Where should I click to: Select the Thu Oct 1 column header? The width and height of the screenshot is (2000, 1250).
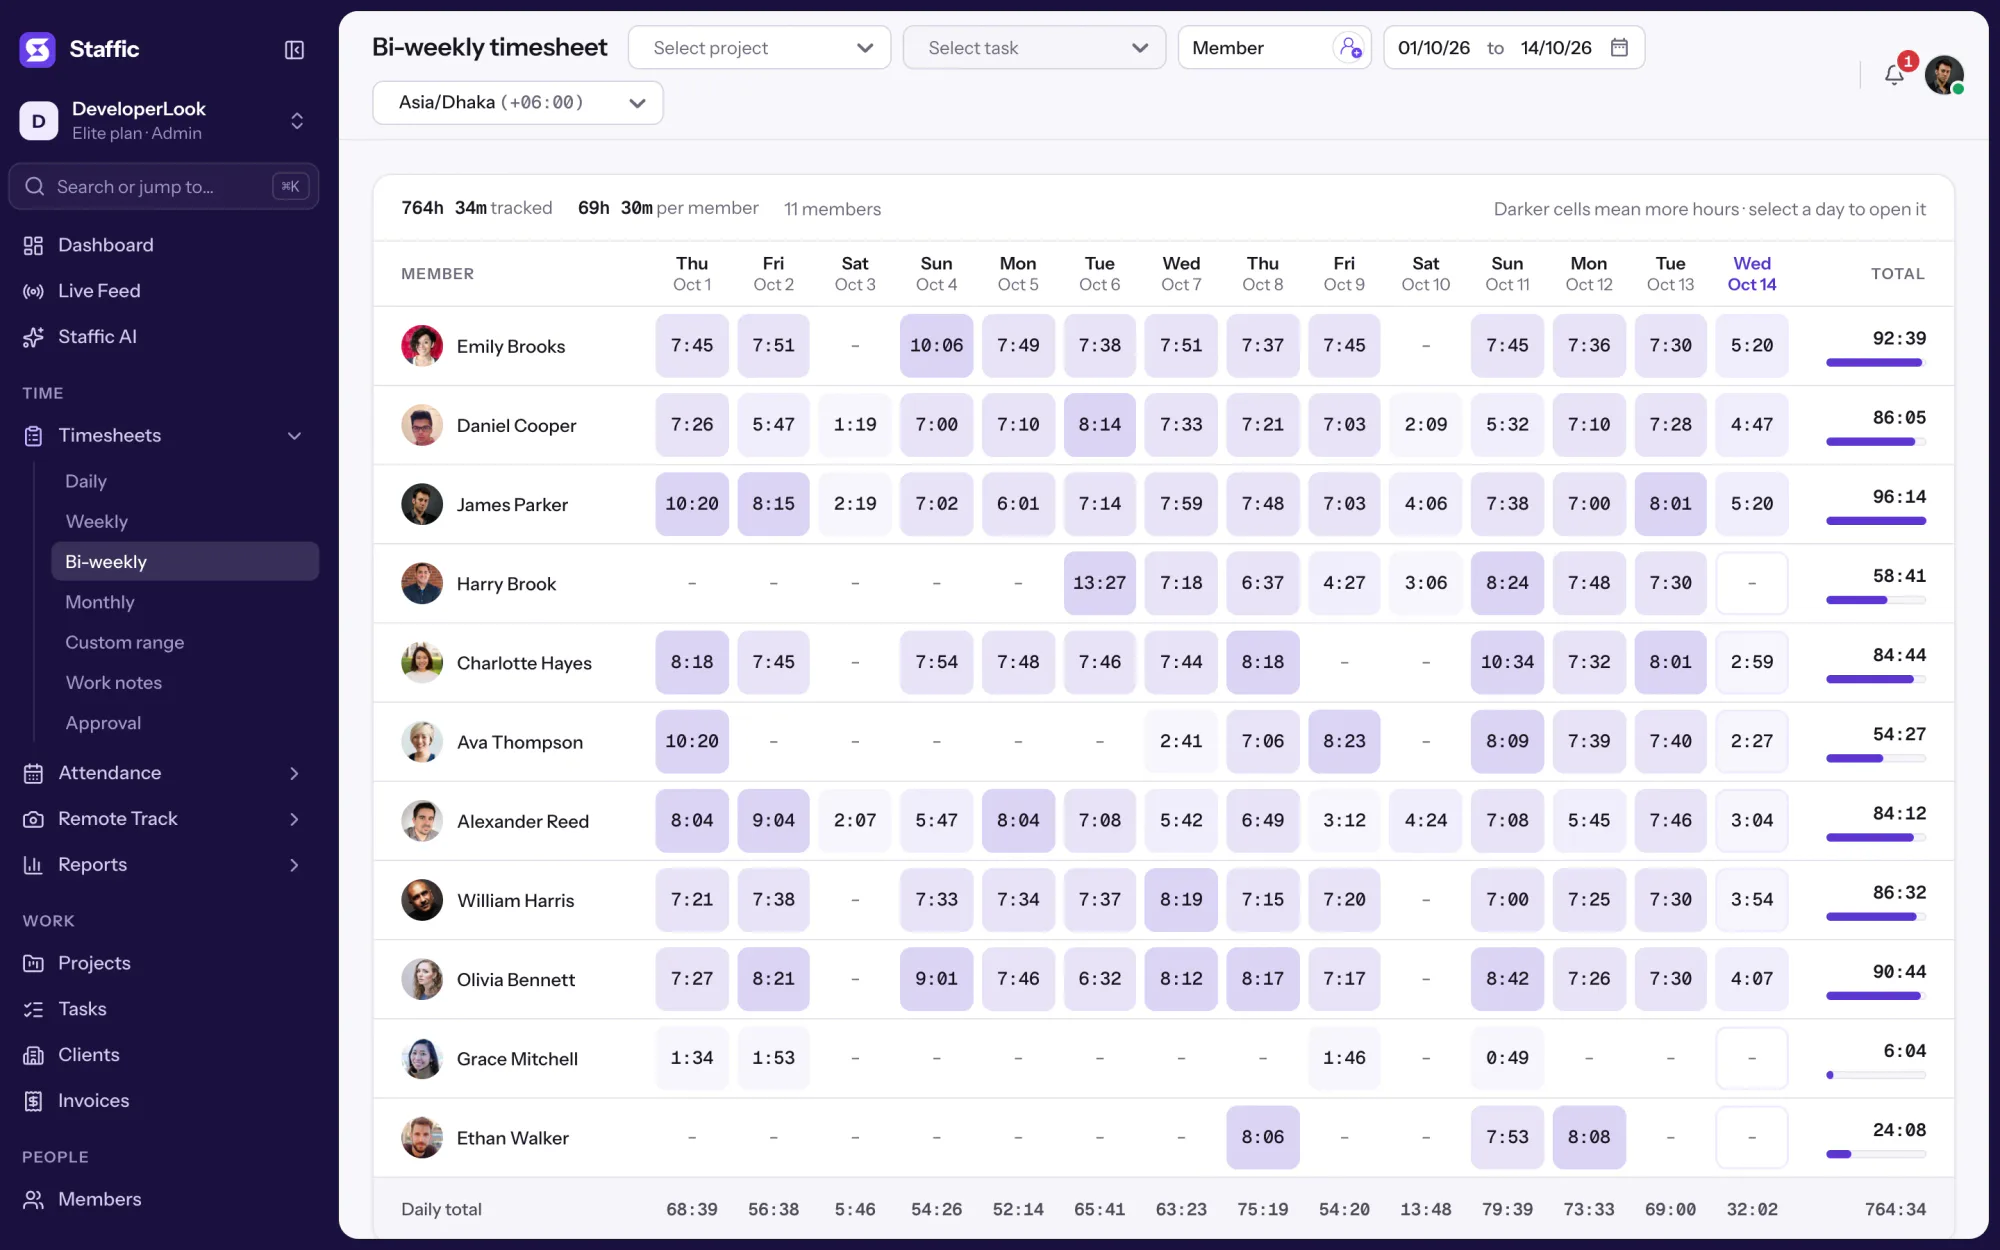pos(692,274)
